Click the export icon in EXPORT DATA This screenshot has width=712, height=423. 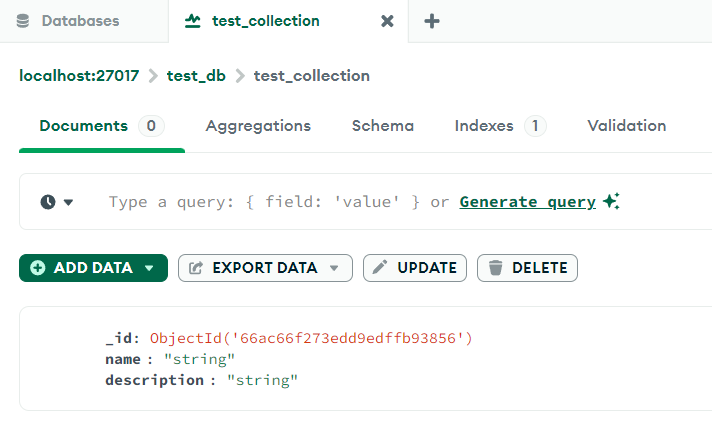(x=196, y=268)
